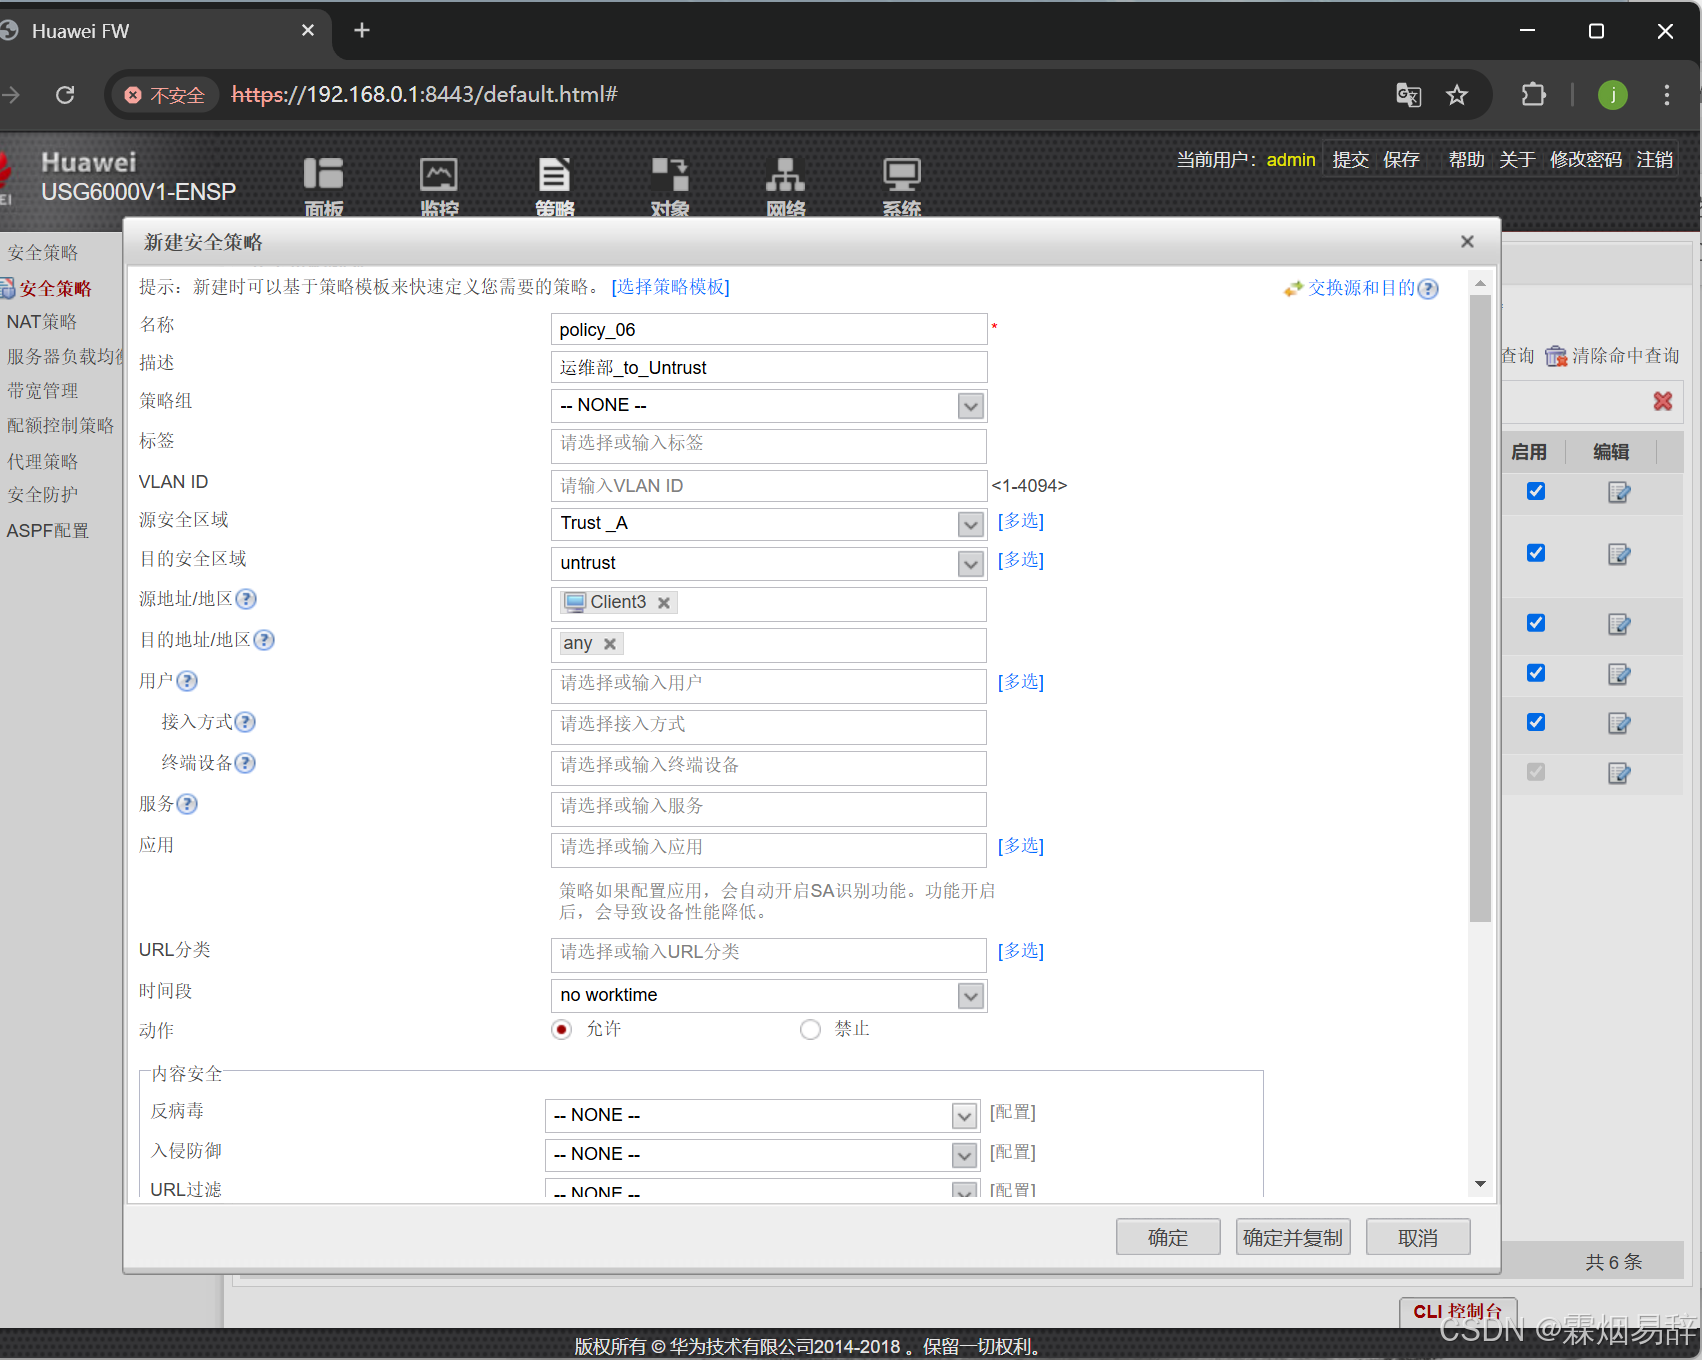Open 安全防护 in the left sidebar
The image size is (1702, 1360).
tap(43, 495)
